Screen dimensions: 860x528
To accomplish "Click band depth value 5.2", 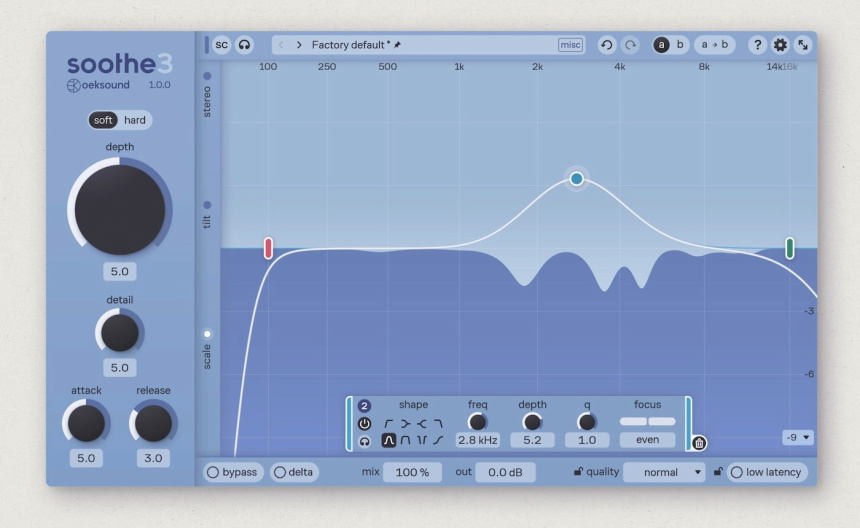I will 532,440.
